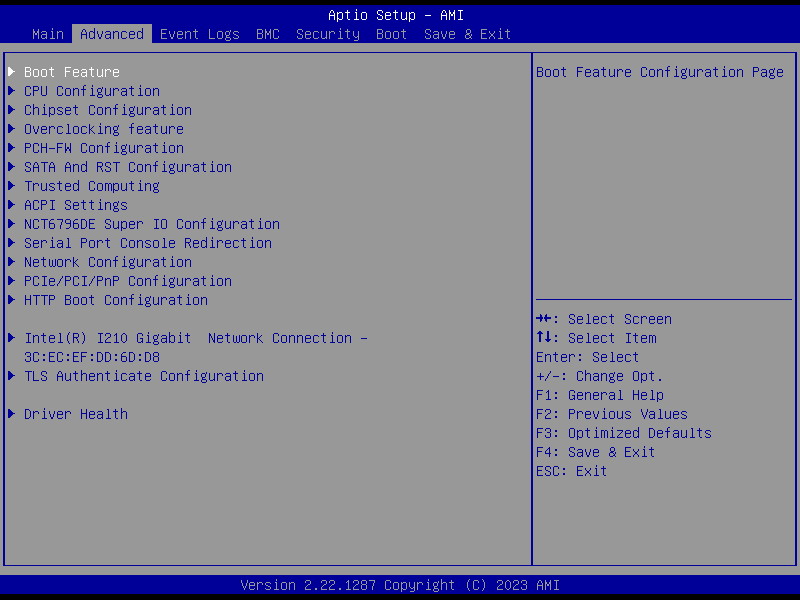
Task: Click the arrow next to Overclocking feature
Action: (x=12, y=129)
